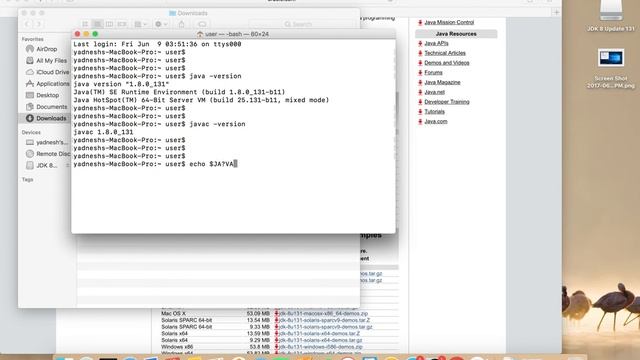Download jdk-8u131-solaris-sparcv9-demos.tar.Z
640x360 pixels.
click(x=324, y=320)
